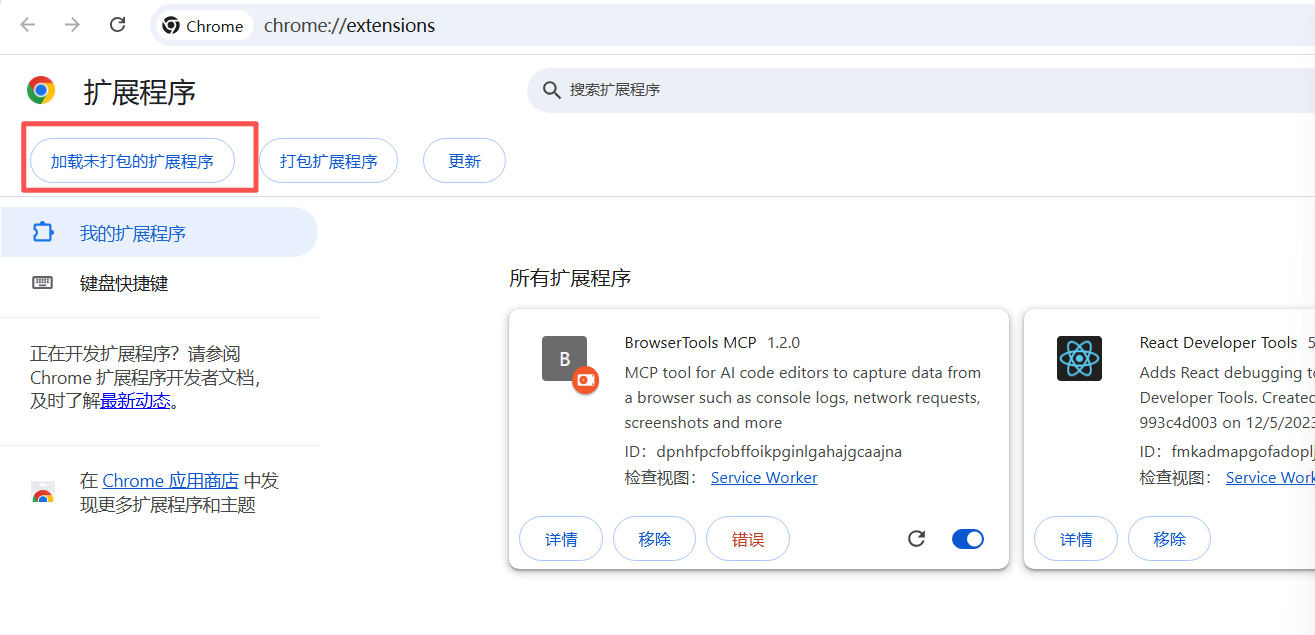Viewport: 1315px width, 635px height.
Task: Open 详情 for React Developer Tools
Action: (x=1076, y=539)
